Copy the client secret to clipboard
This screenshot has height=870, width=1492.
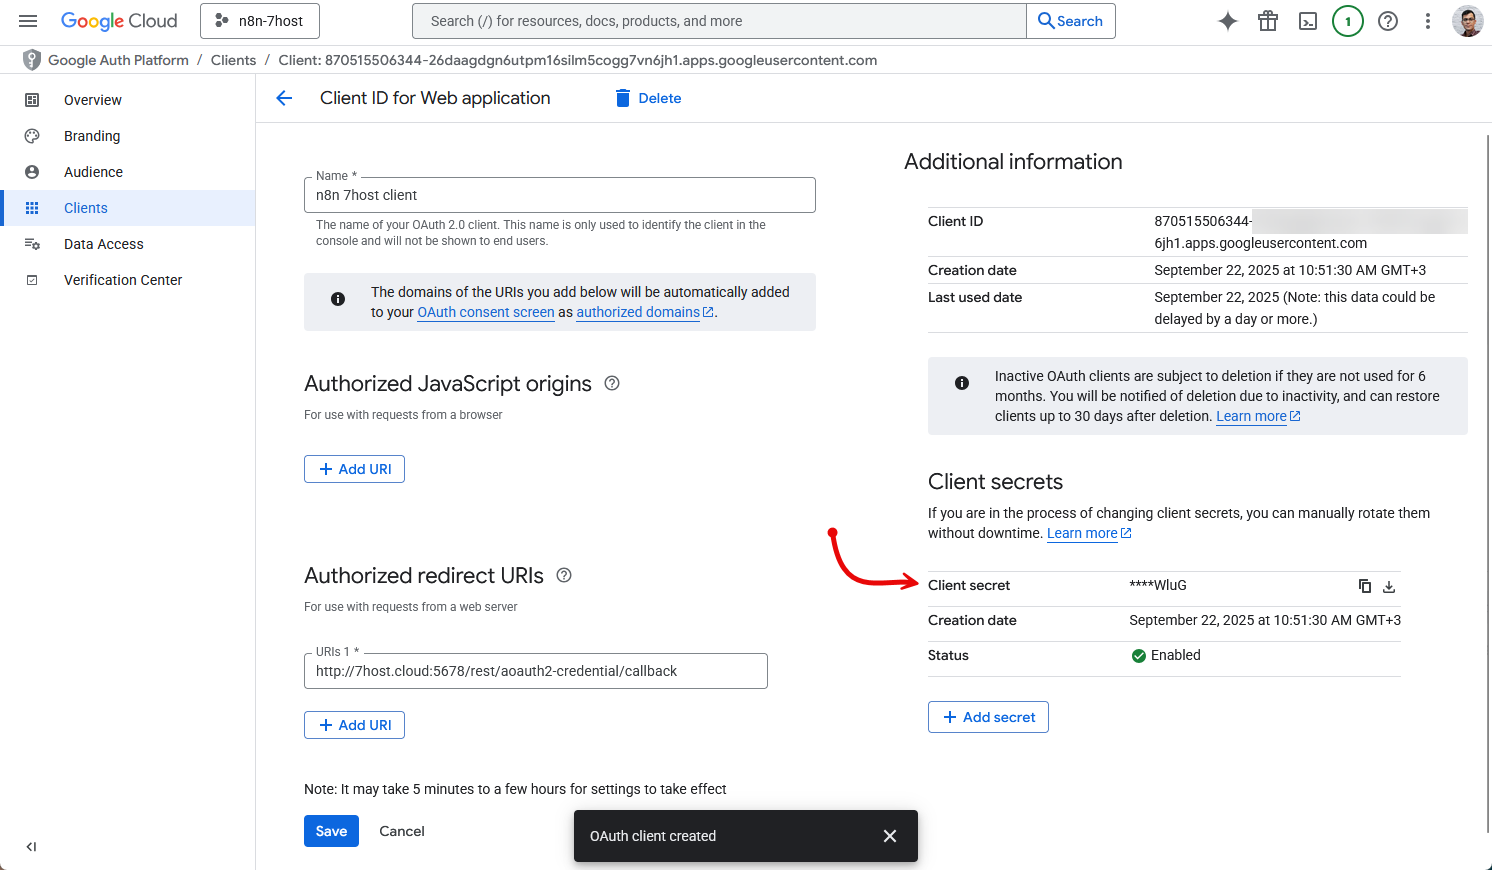1365,586
